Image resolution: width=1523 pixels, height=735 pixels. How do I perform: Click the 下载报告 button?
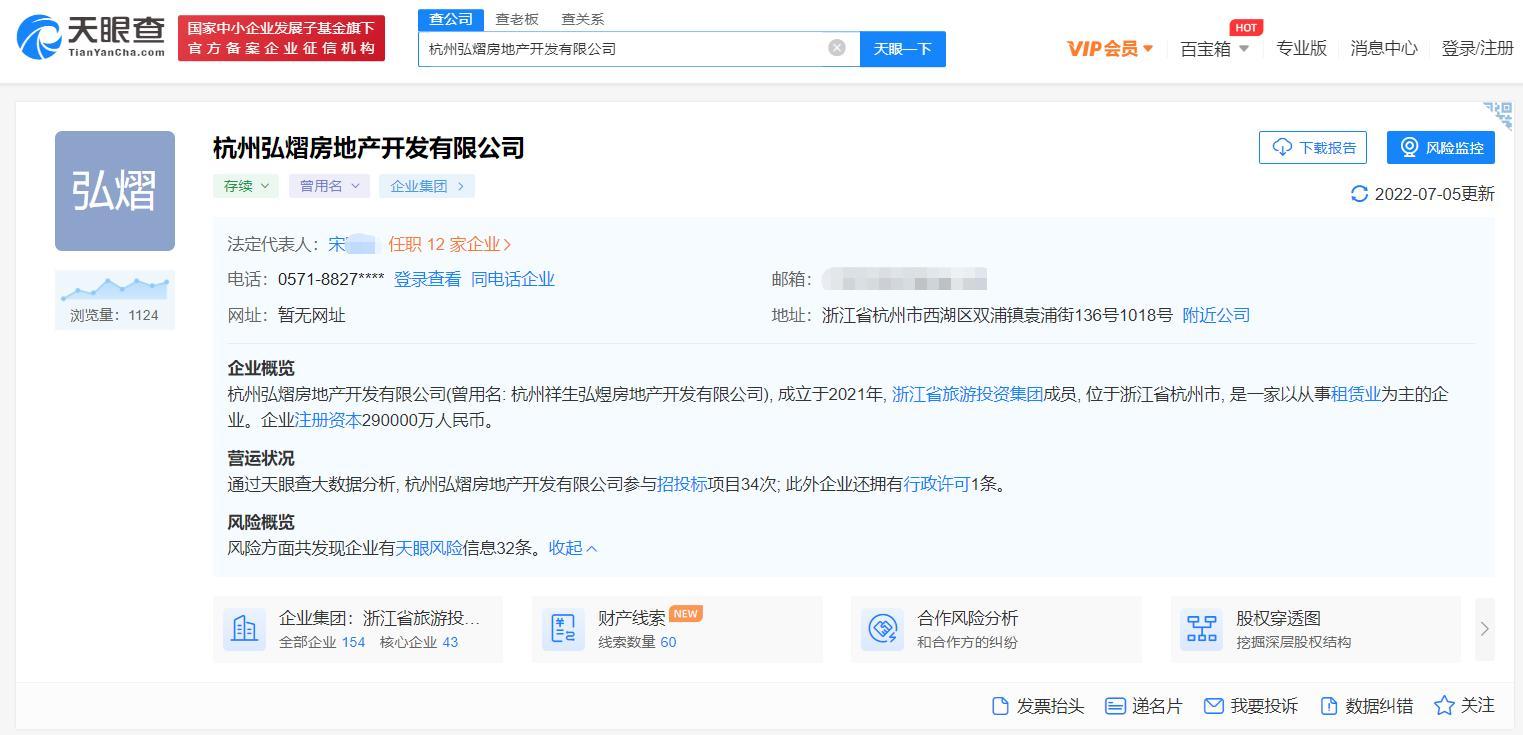tap(1313, 147)
